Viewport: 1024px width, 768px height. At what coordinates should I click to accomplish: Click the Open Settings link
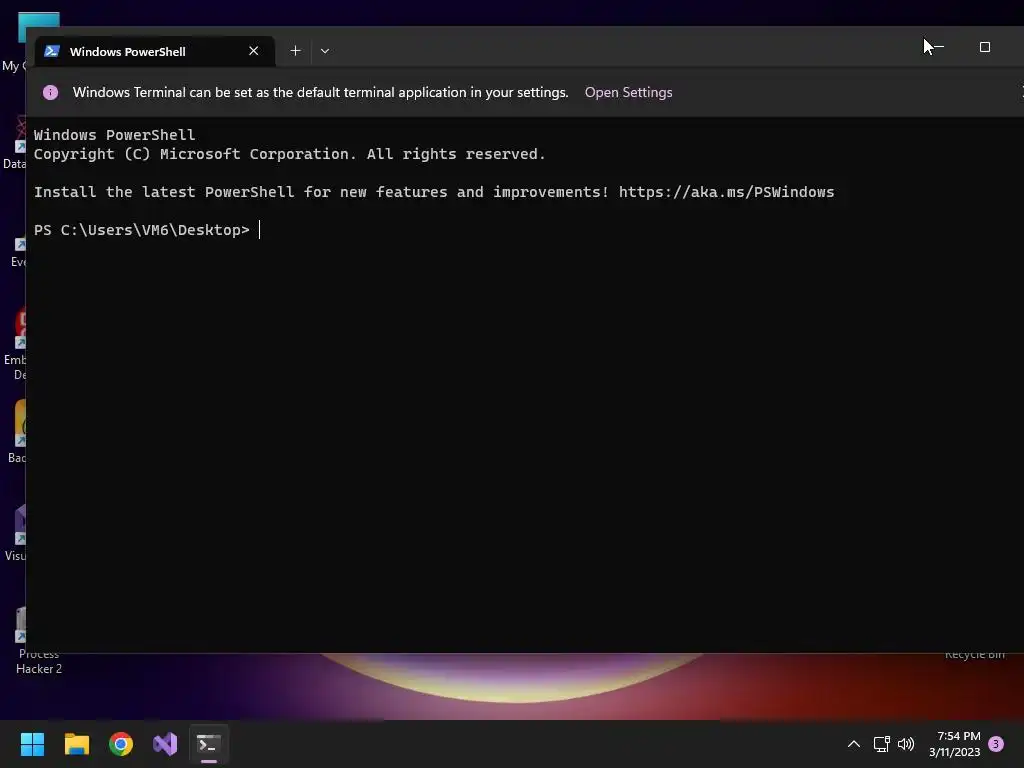(628, 92)
